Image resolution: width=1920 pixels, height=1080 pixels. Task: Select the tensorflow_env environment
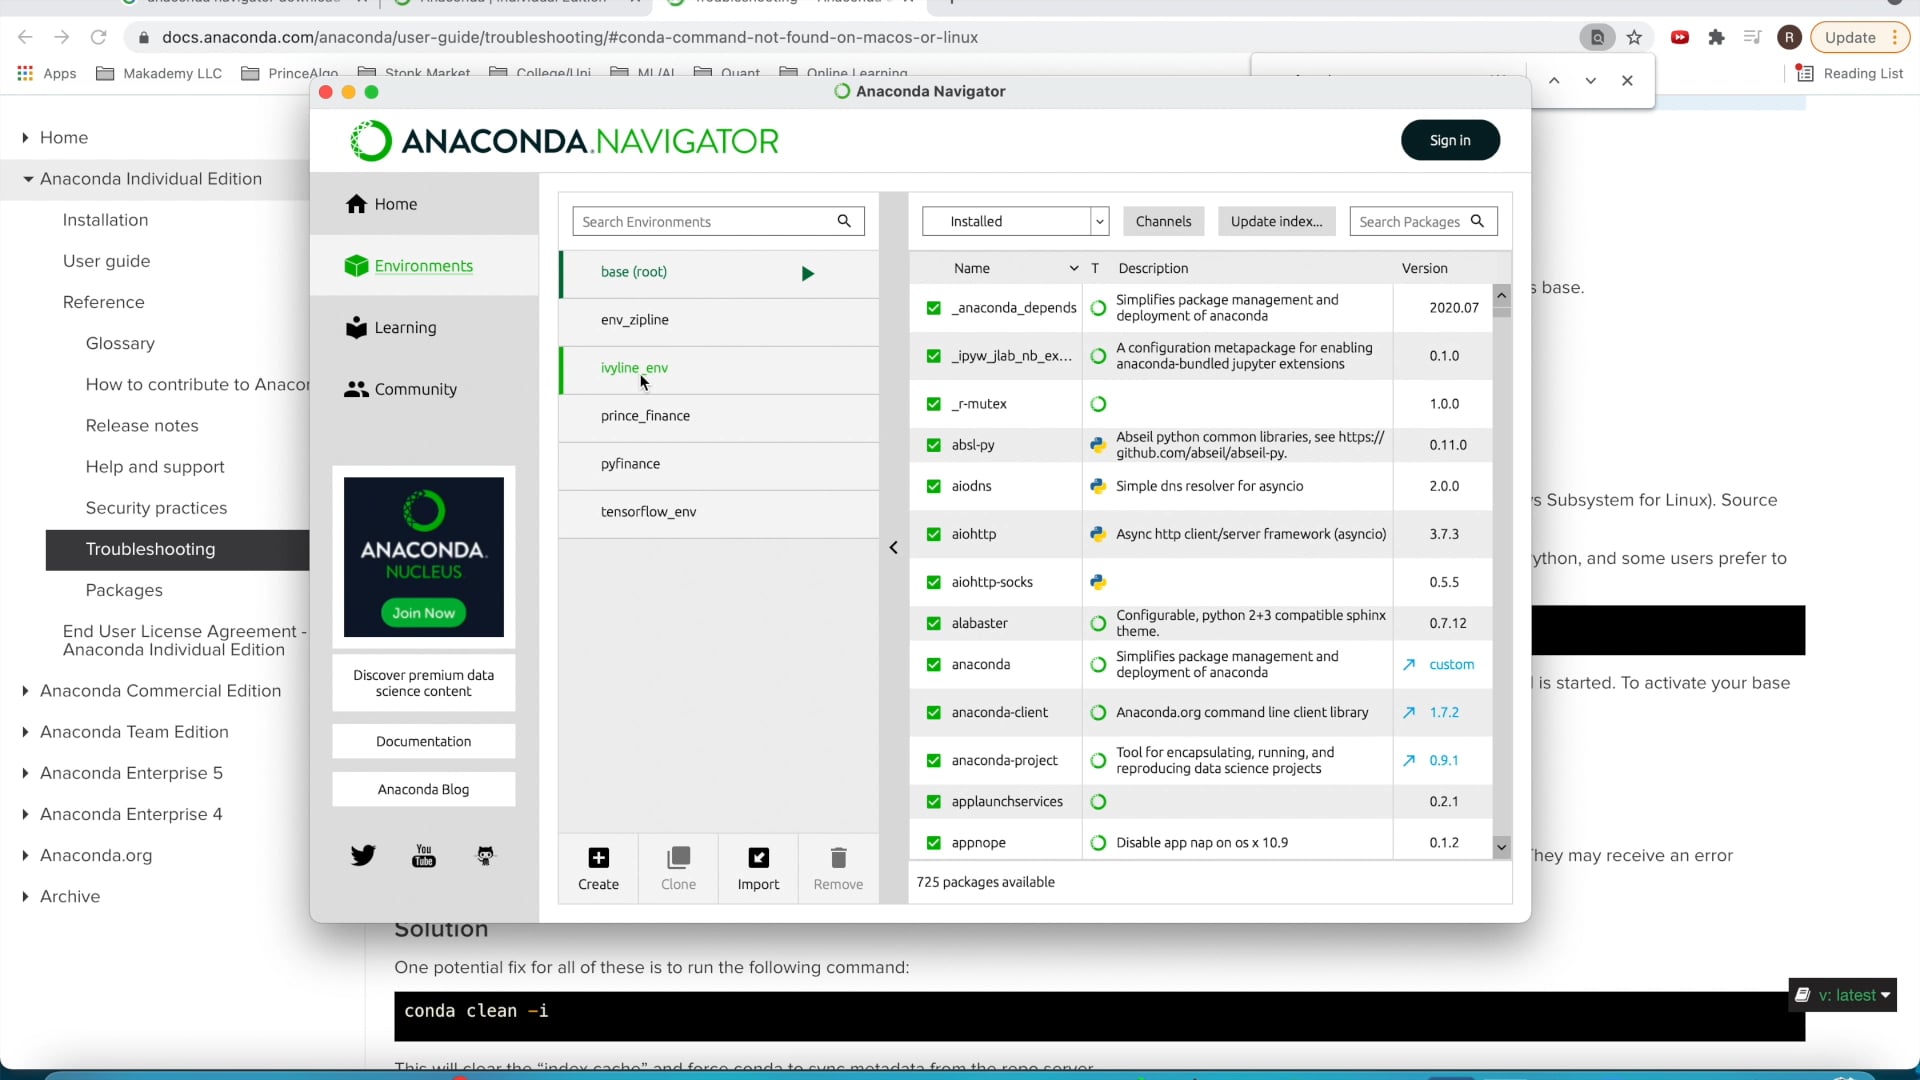(x=718, y=512)
